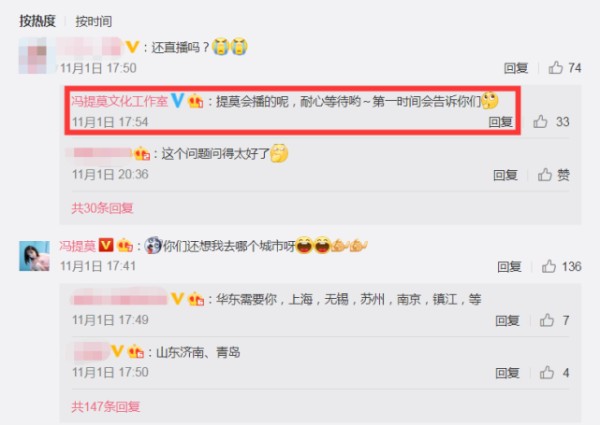Image resolution: width=600 pixels, height=425 pixels.
Task: Open the 冯提莫 username link
Action: [x=77, y=246]
